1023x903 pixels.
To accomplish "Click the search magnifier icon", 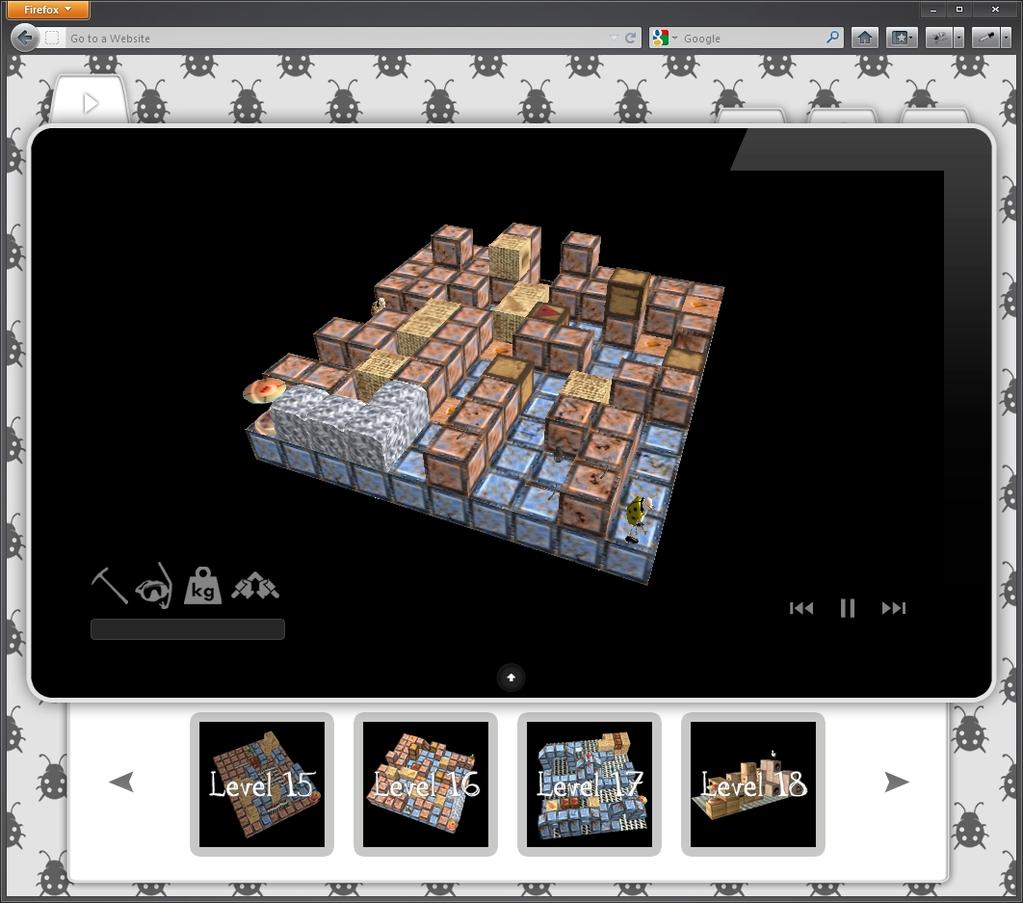I will (832, 38).
